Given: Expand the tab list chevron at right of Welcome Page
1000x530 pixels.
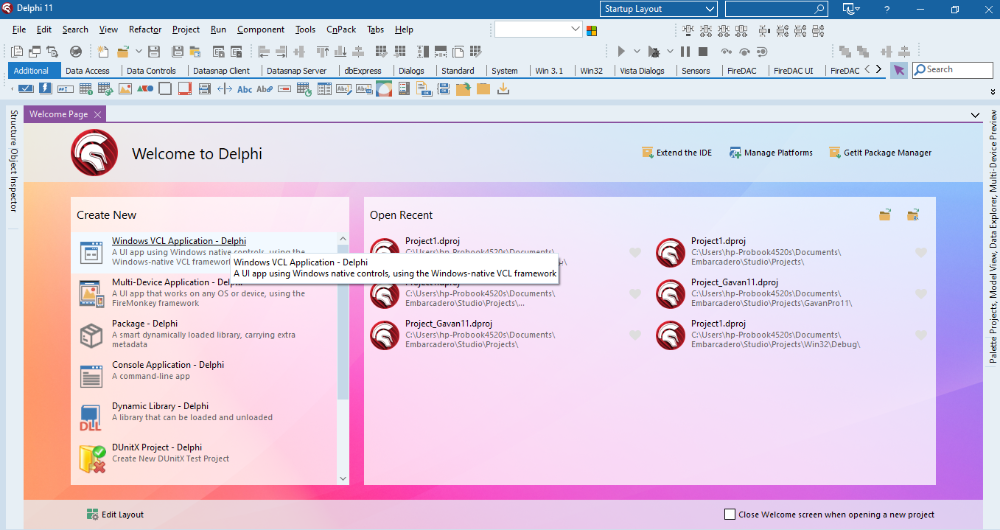Looking at the screenshot, I should (x=975, y=115).
